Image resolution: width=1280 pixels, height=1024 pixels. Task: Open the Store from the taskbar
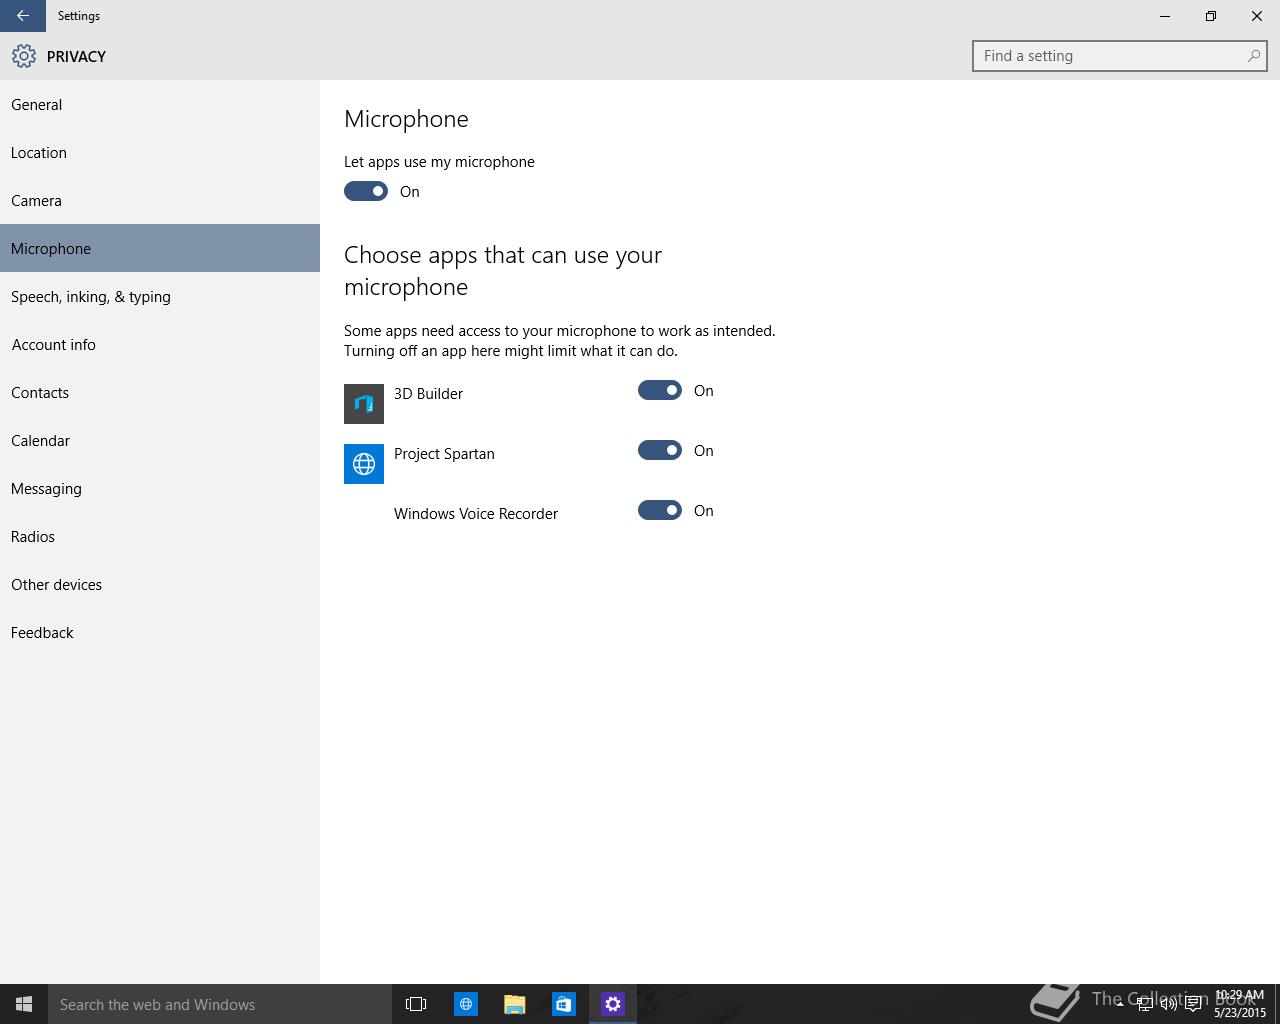tap(563, 1004)
